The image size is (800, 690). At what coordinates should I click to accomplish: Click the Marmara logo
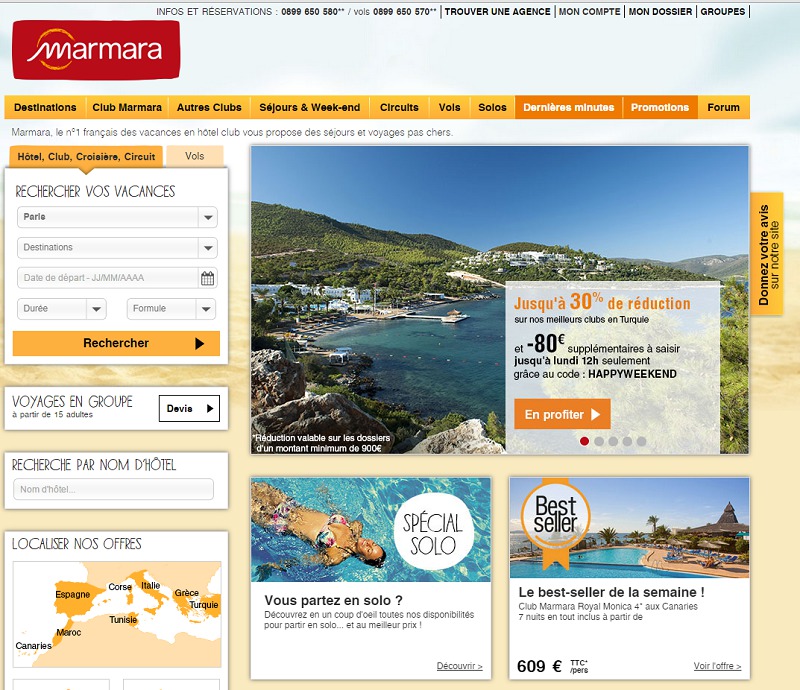click(96, 50)
